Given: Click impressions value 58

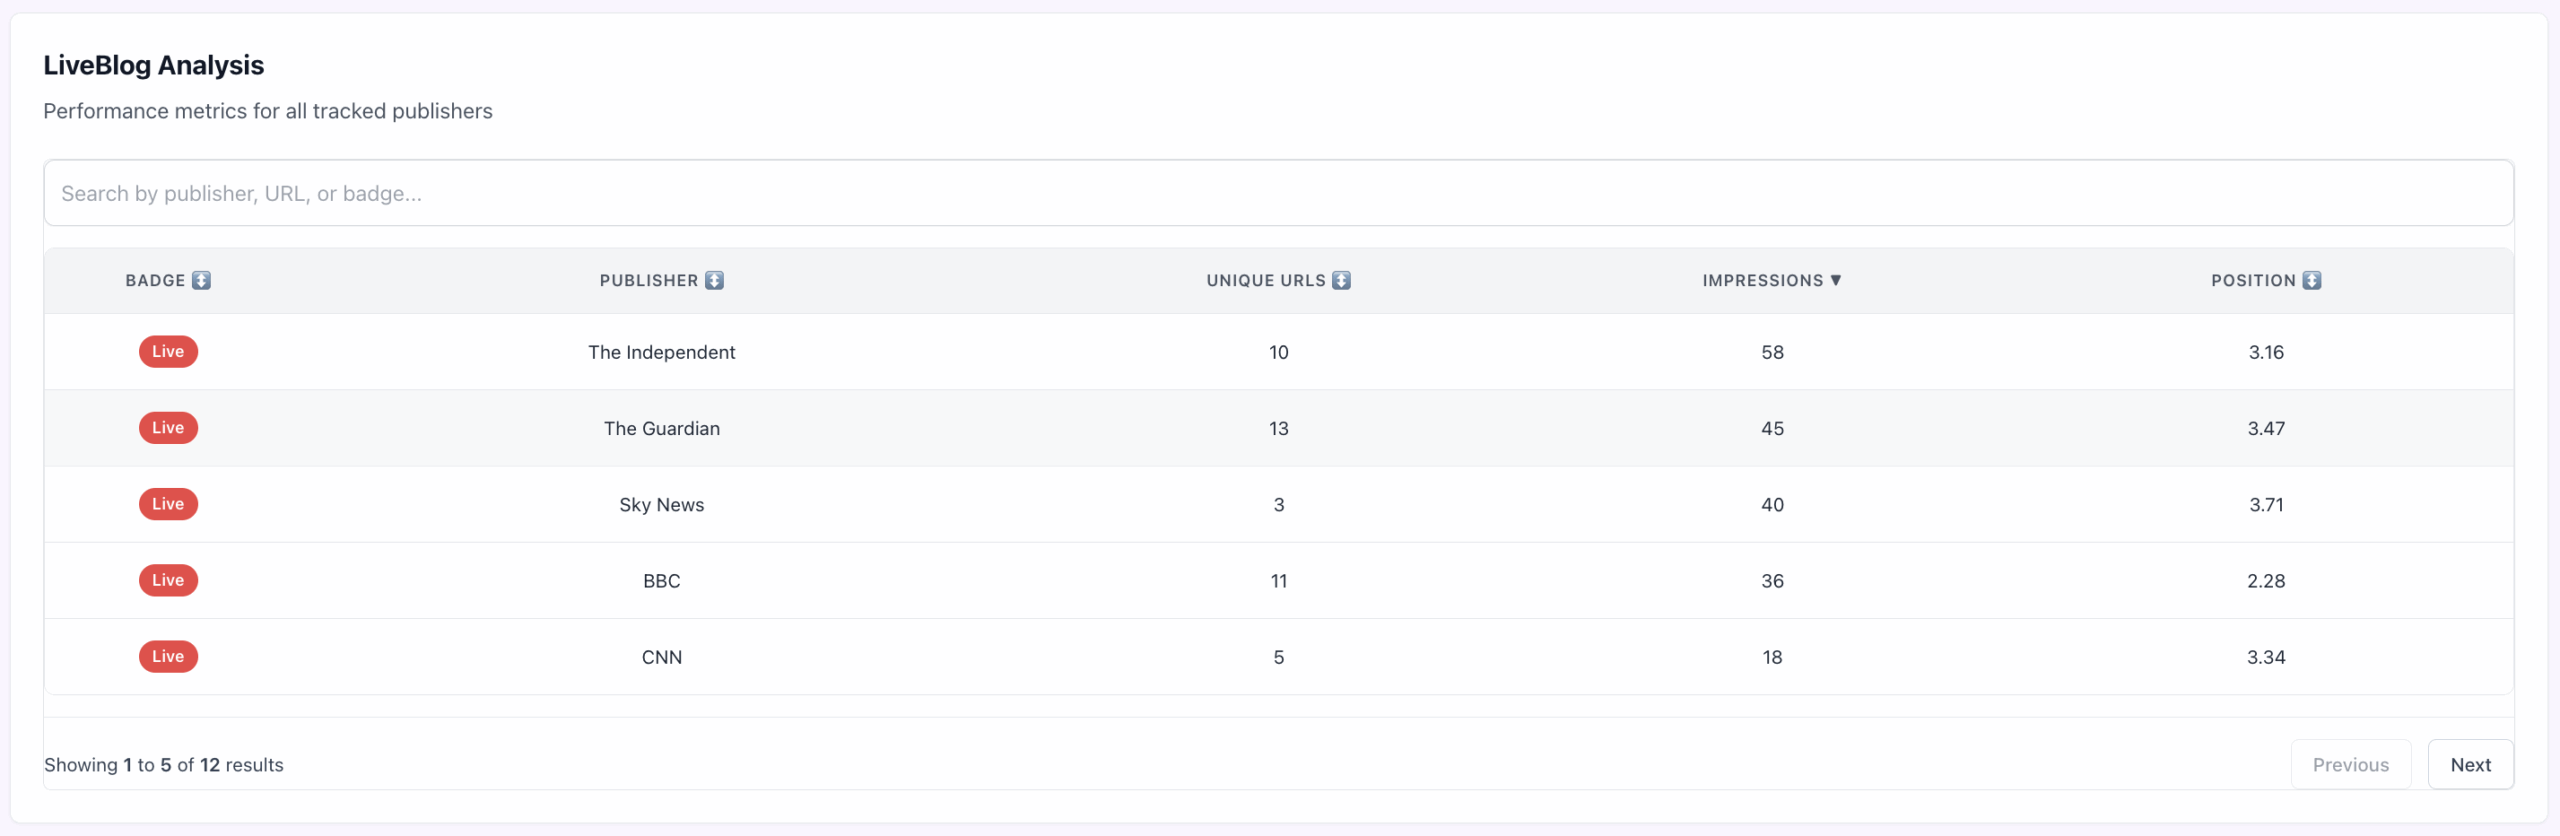Looking at the screenshot, I should pyautogui.click(x=1772, y=352).
